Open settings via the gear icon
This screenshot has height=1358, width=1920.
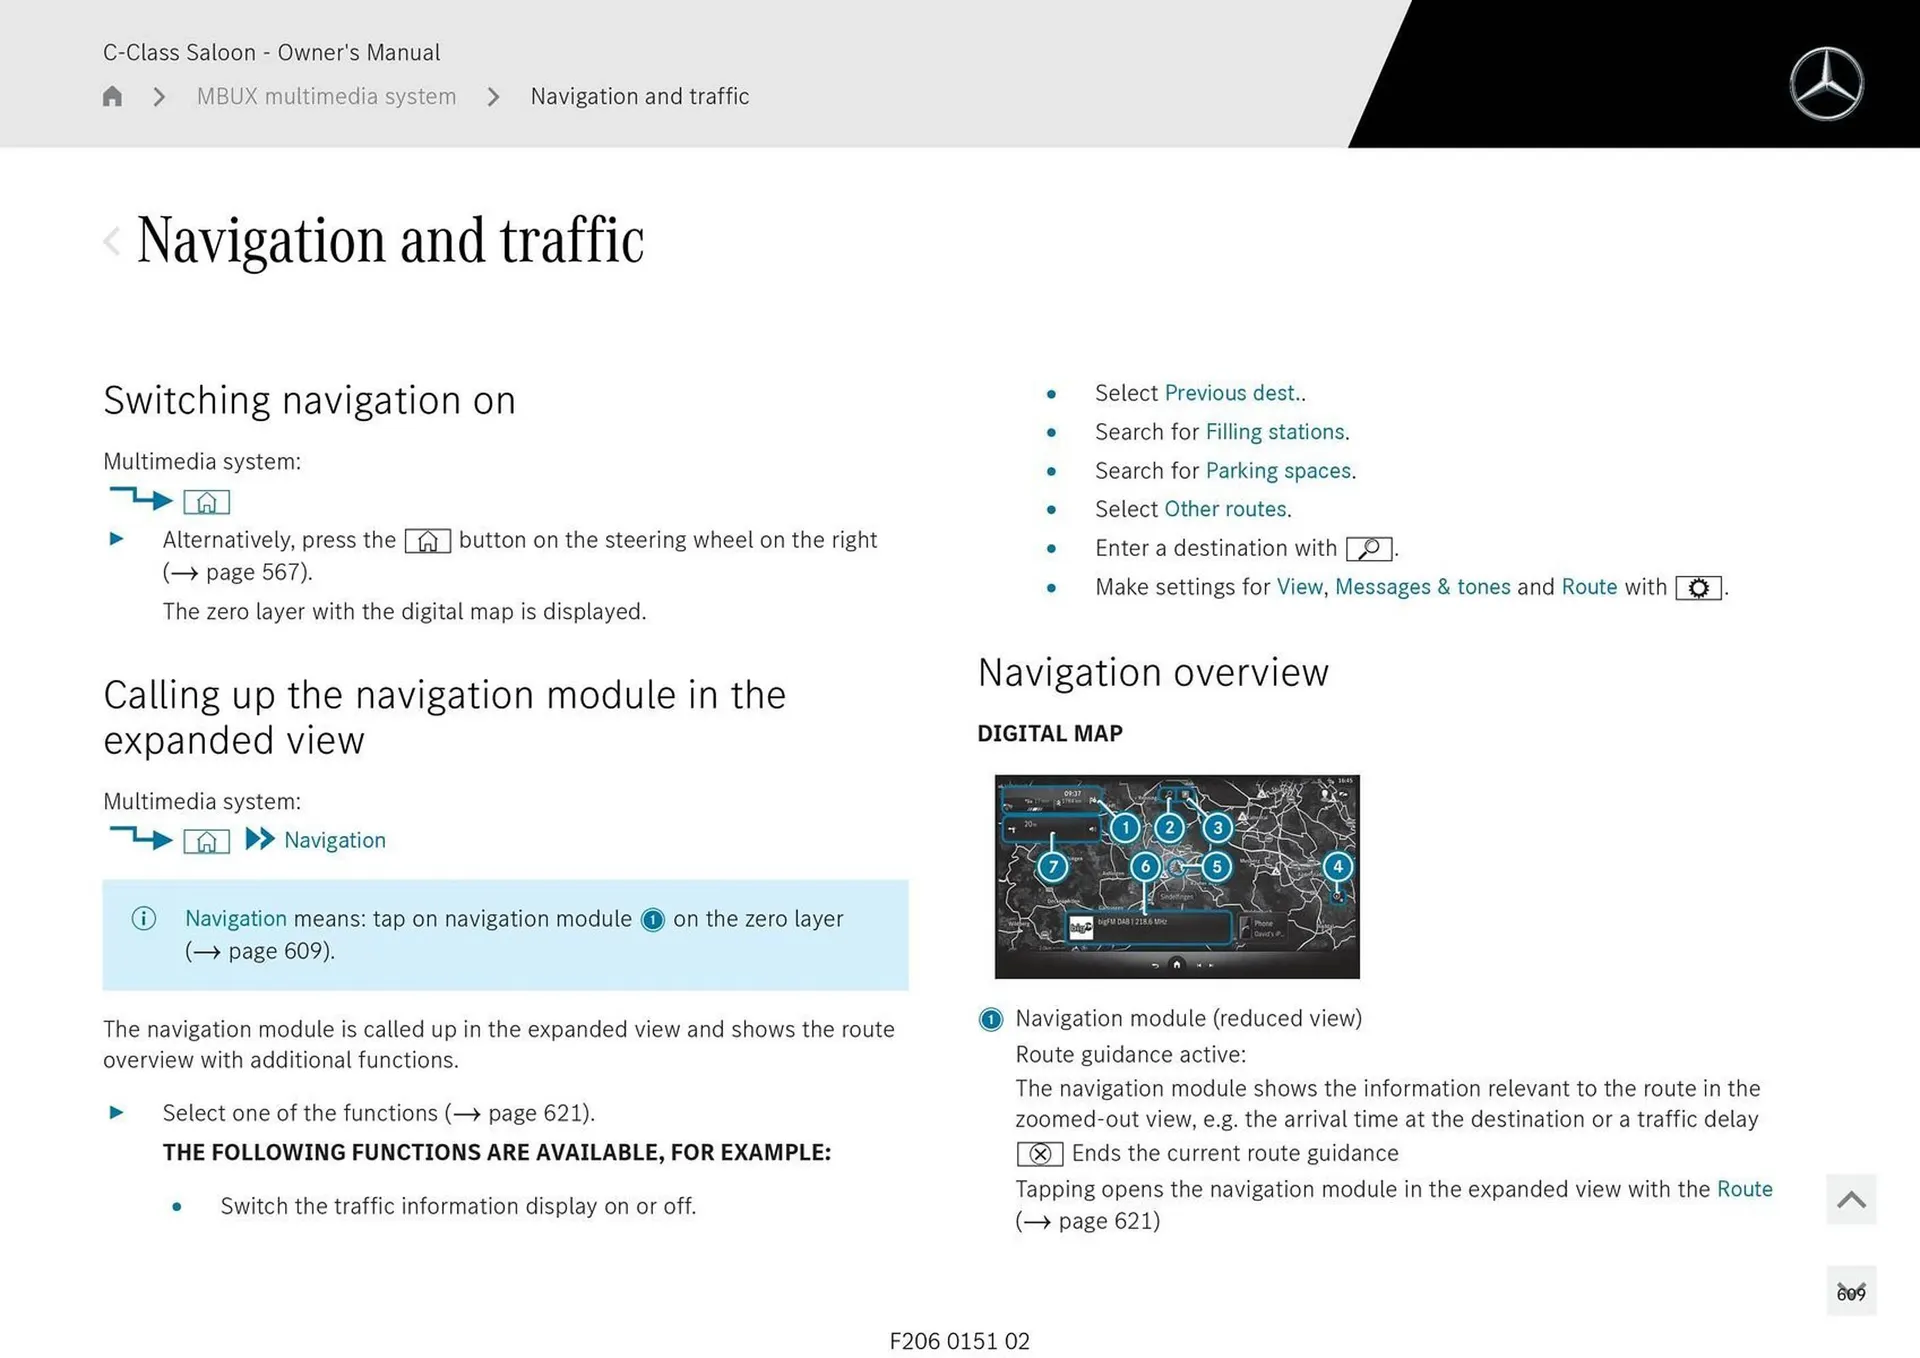tap(1697, 588)
